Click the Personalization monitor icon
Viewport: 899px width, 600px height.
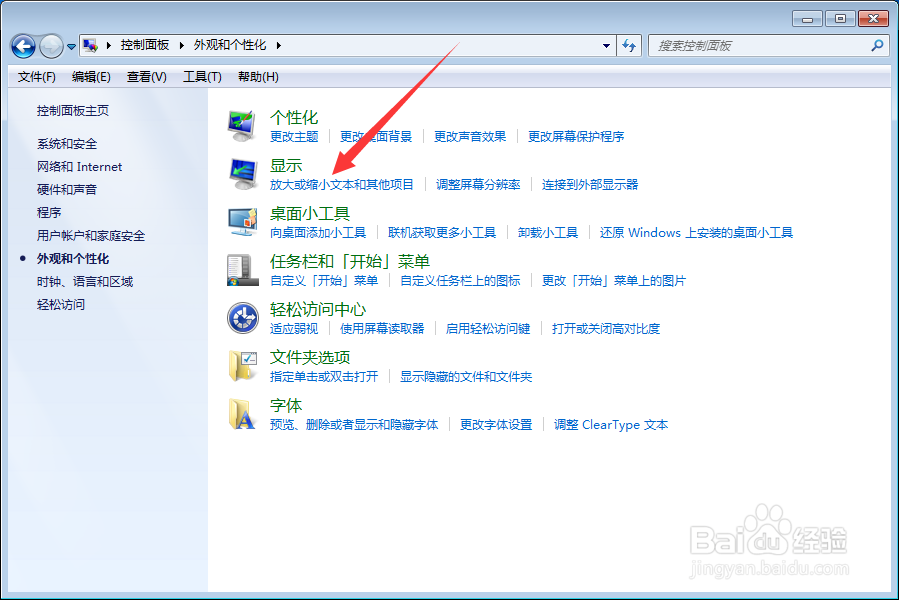click(x=242, y=126)
